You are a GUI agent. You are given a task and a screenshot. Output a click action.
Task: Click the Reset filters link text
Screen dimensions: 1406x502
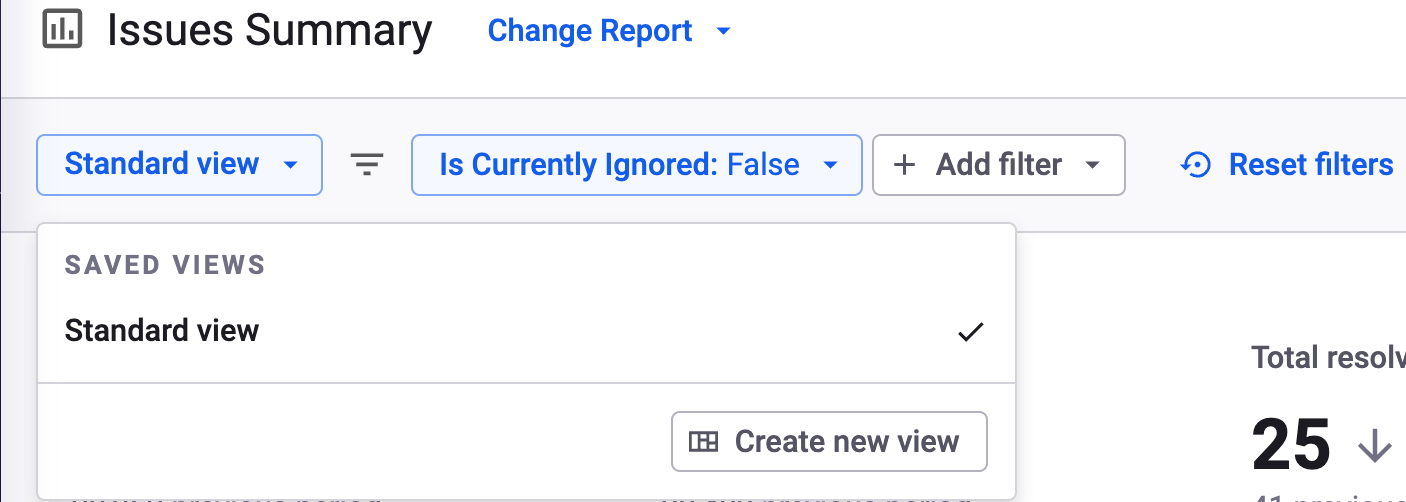[1310, 165]
